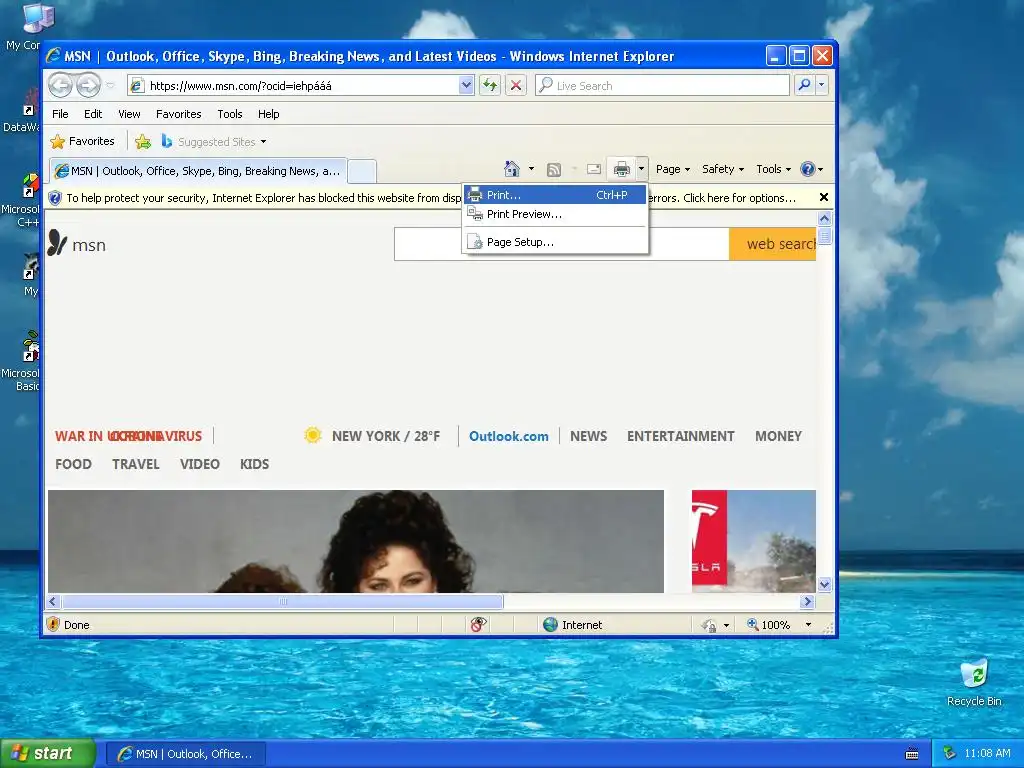
Task: Click the blue Help question mark icon
Action: (x=808, y=169)
